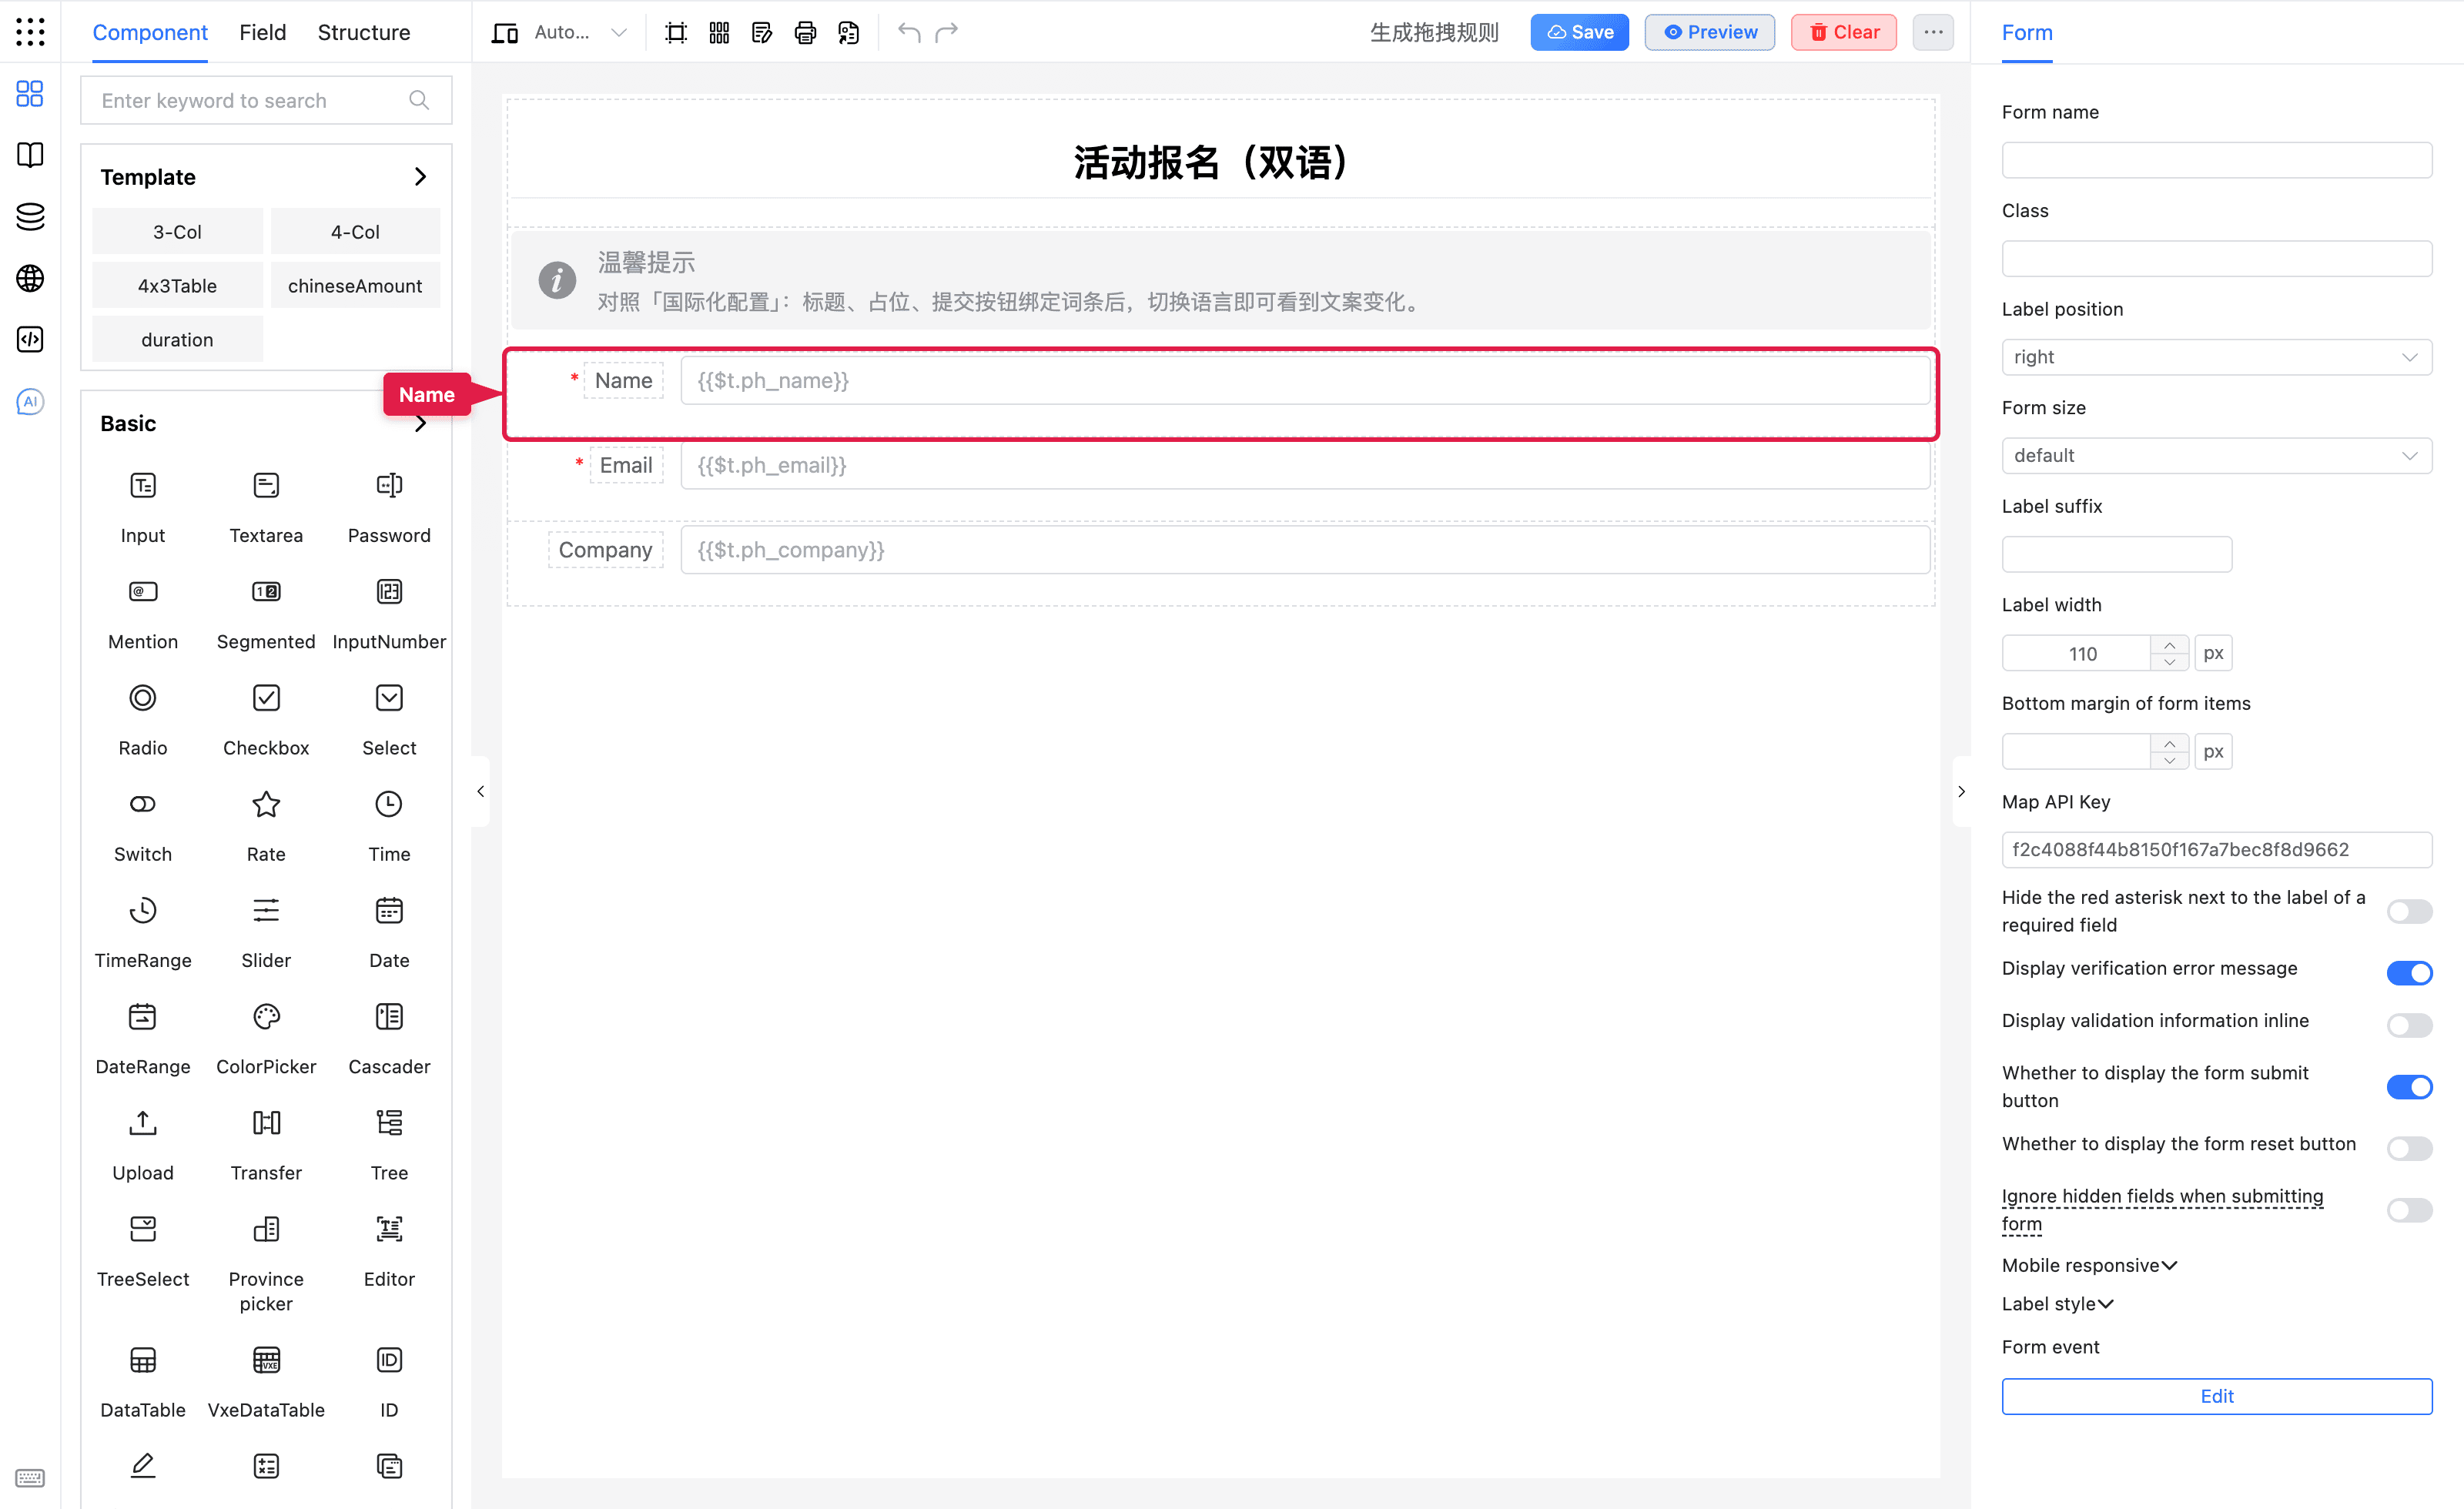Select the Upload component icon
The width and height of the screenshot is (2464, 1509).
coord(143,1122)
